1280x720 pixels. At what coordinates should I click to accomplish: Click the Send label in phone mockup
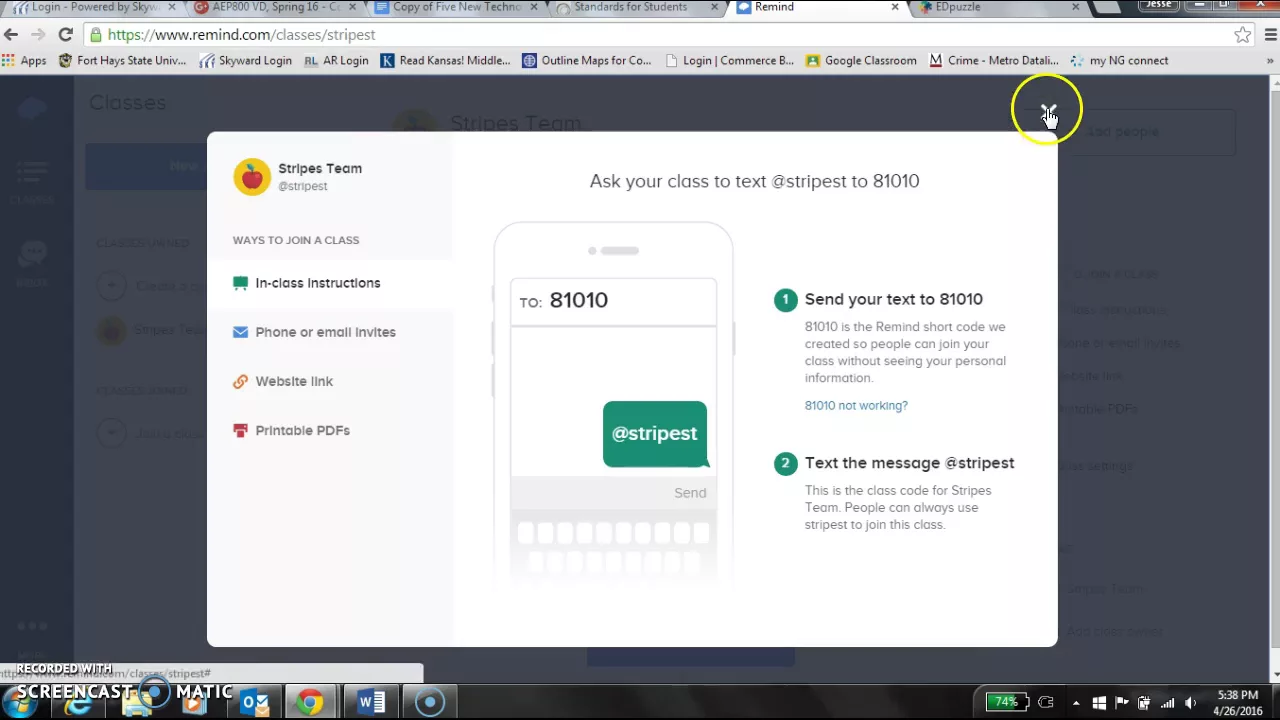point(690,493)
